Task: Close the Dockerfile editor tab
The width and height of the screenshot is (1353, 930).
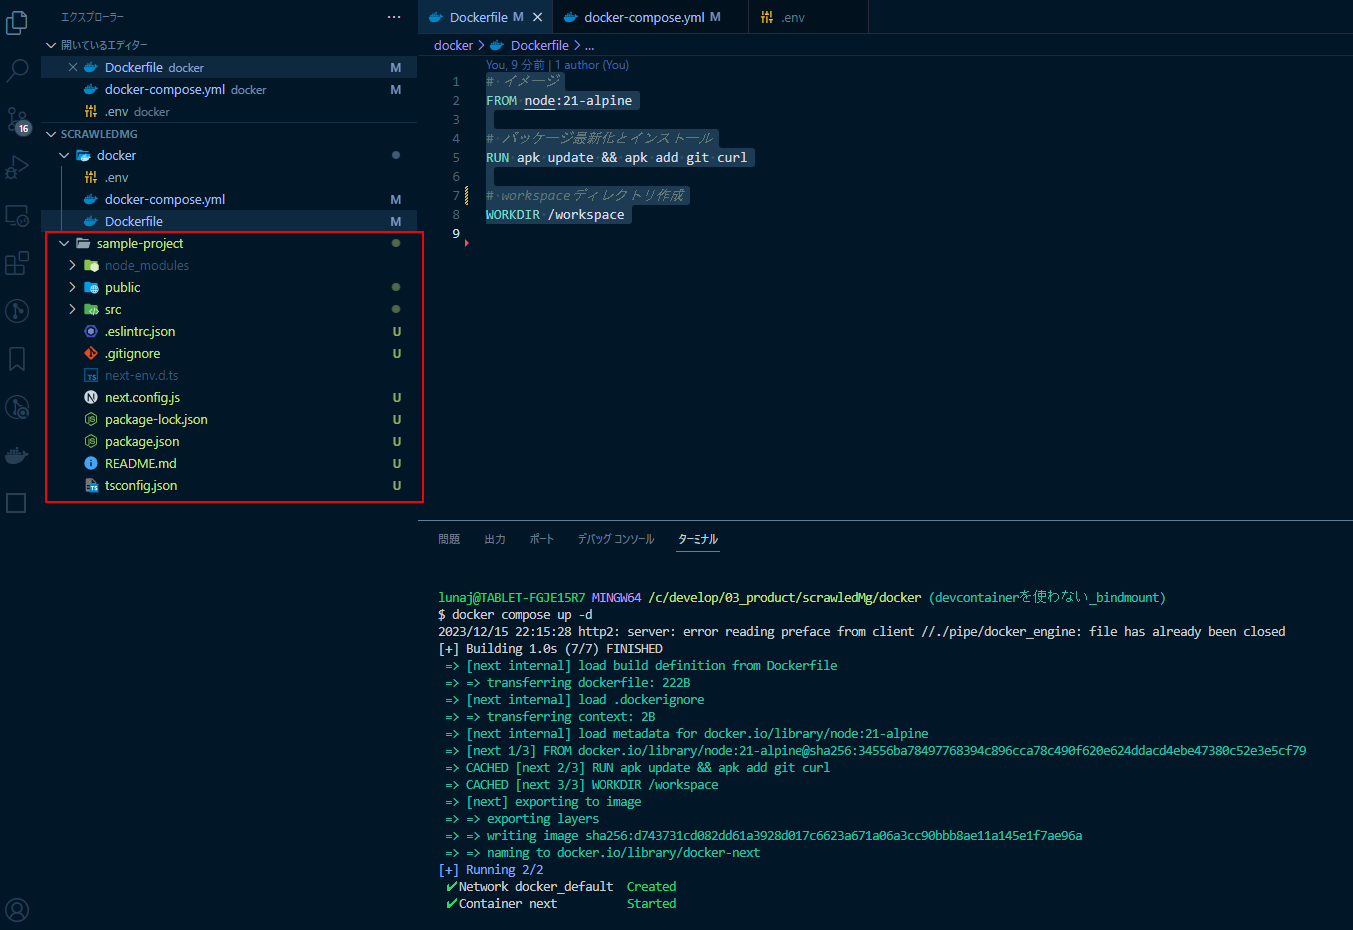Action: coord(538,17)
